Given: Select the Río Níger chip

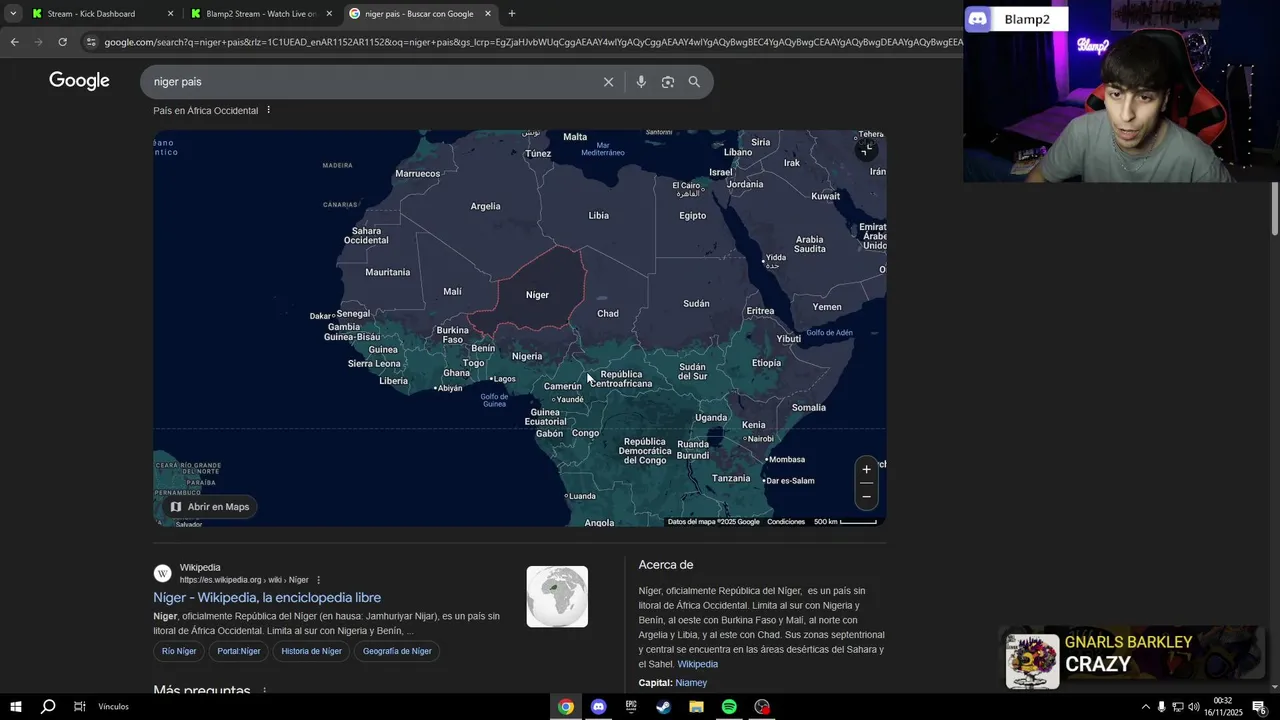Looking at the screenshot, I should click(179, 651).
